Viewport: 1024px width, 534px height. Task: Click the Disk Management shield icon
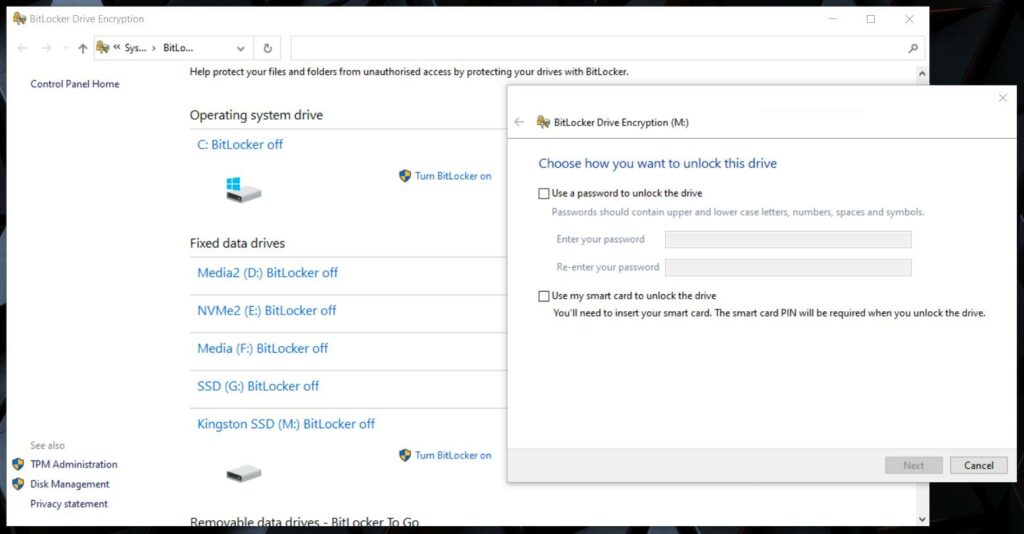click(18, 484)
